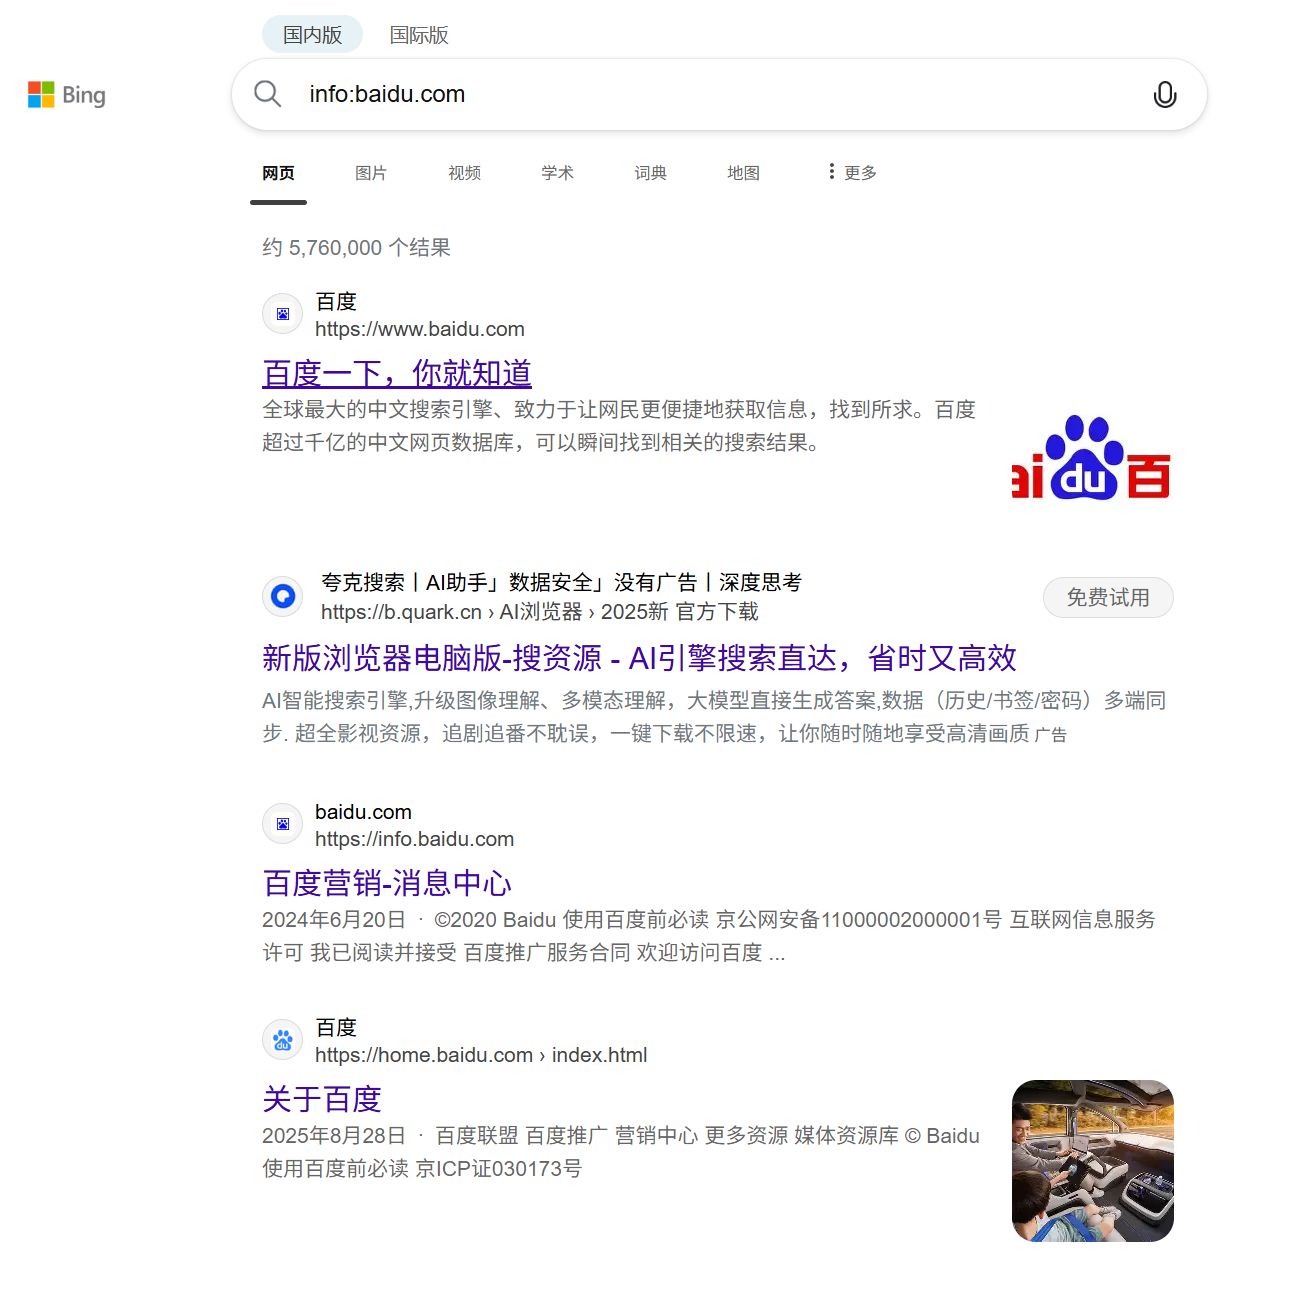Switch to 国内版 search
The width and height of the screenshot is (1291, 1289).
point(312,35)
